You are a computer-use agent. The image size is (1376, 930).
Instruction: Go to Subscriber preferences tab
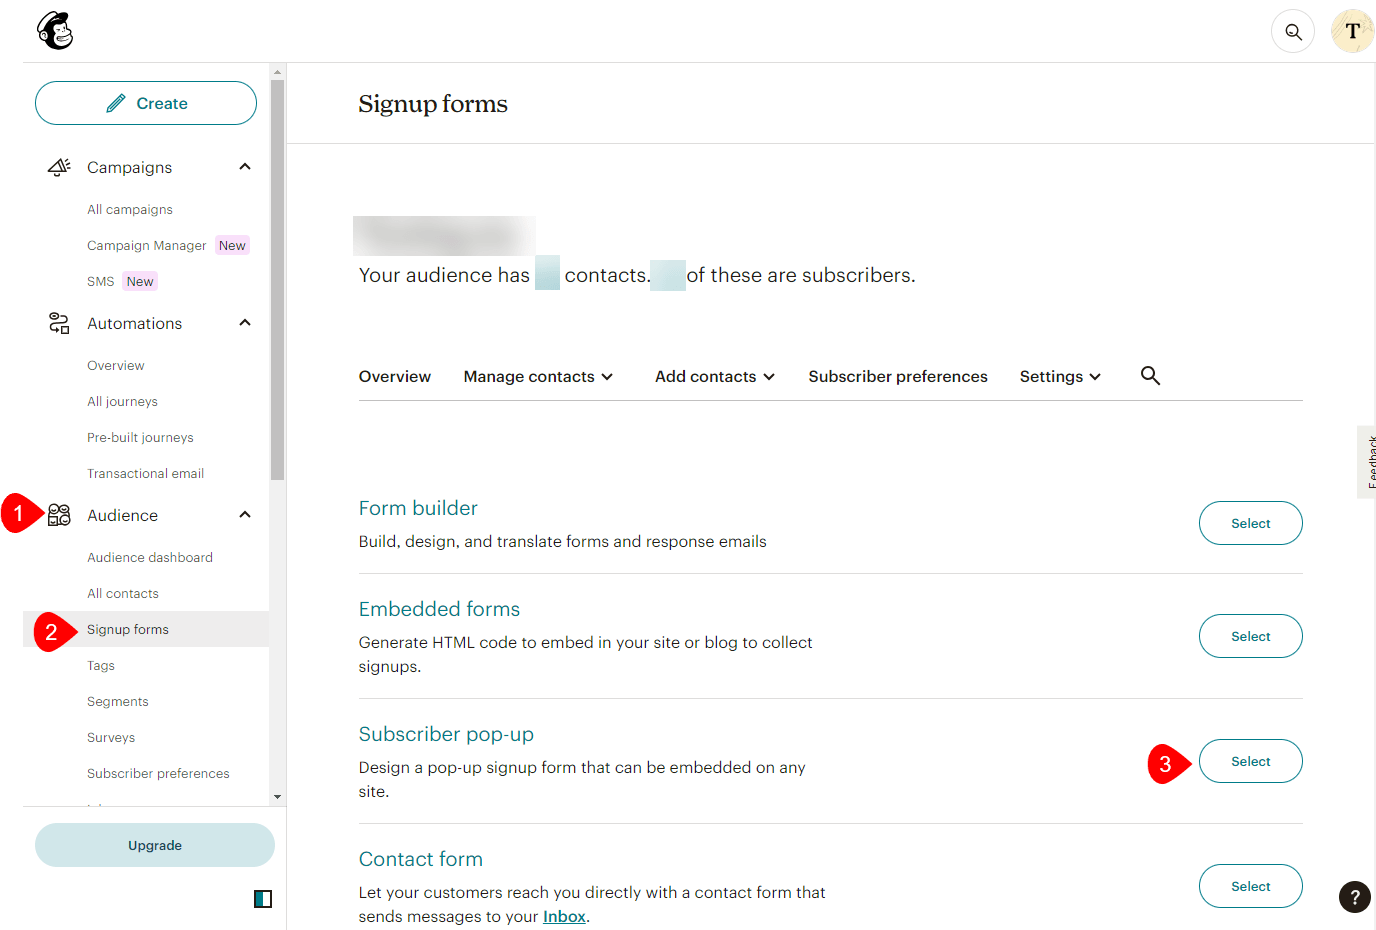897,377
